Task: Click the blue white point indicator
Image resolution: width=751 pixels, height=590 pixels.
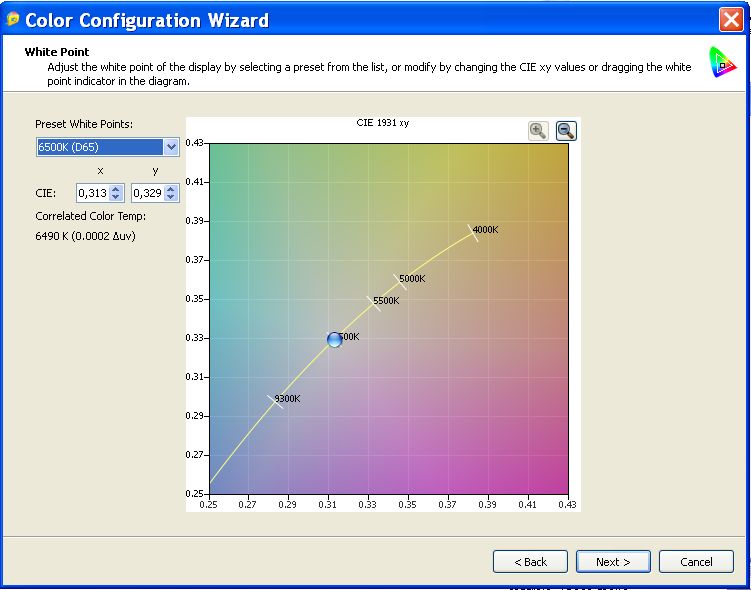Action: [335, 340]
